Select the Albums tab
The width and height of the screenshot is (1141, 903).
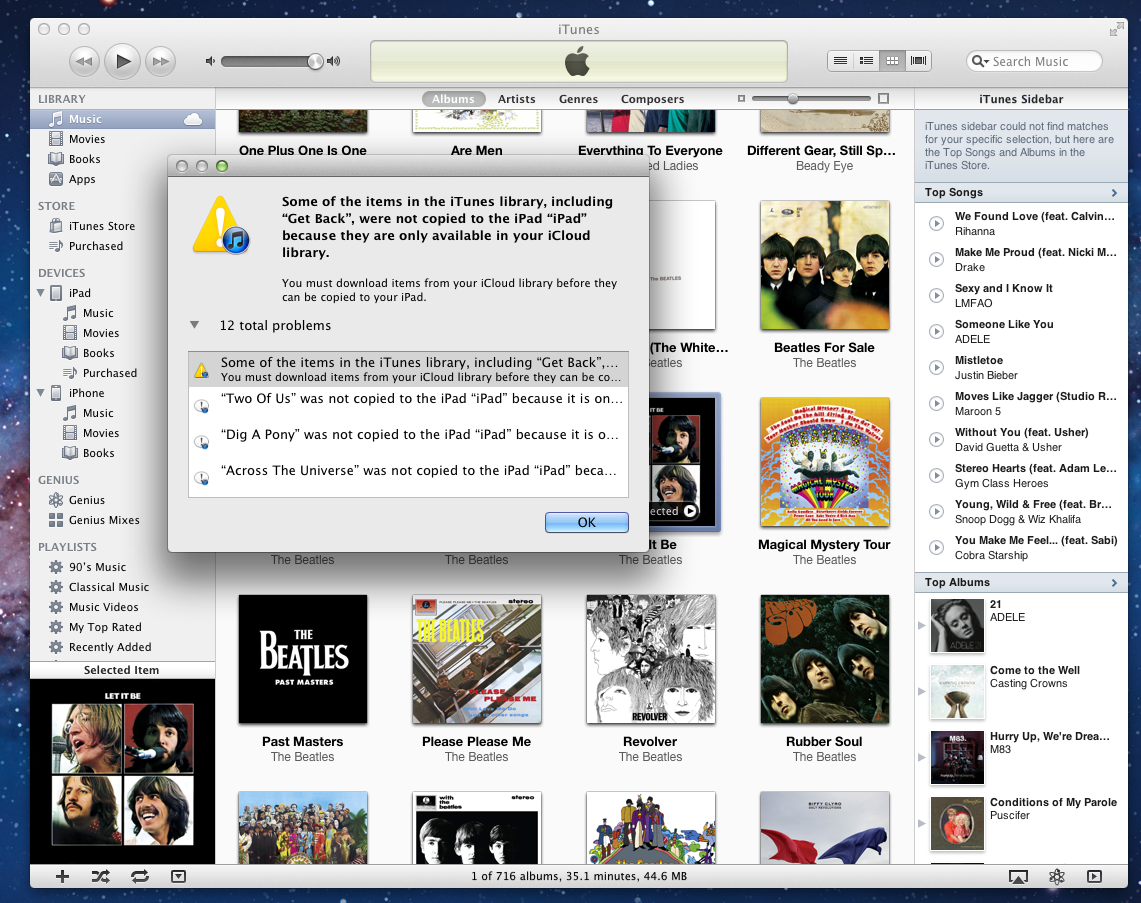453,99
